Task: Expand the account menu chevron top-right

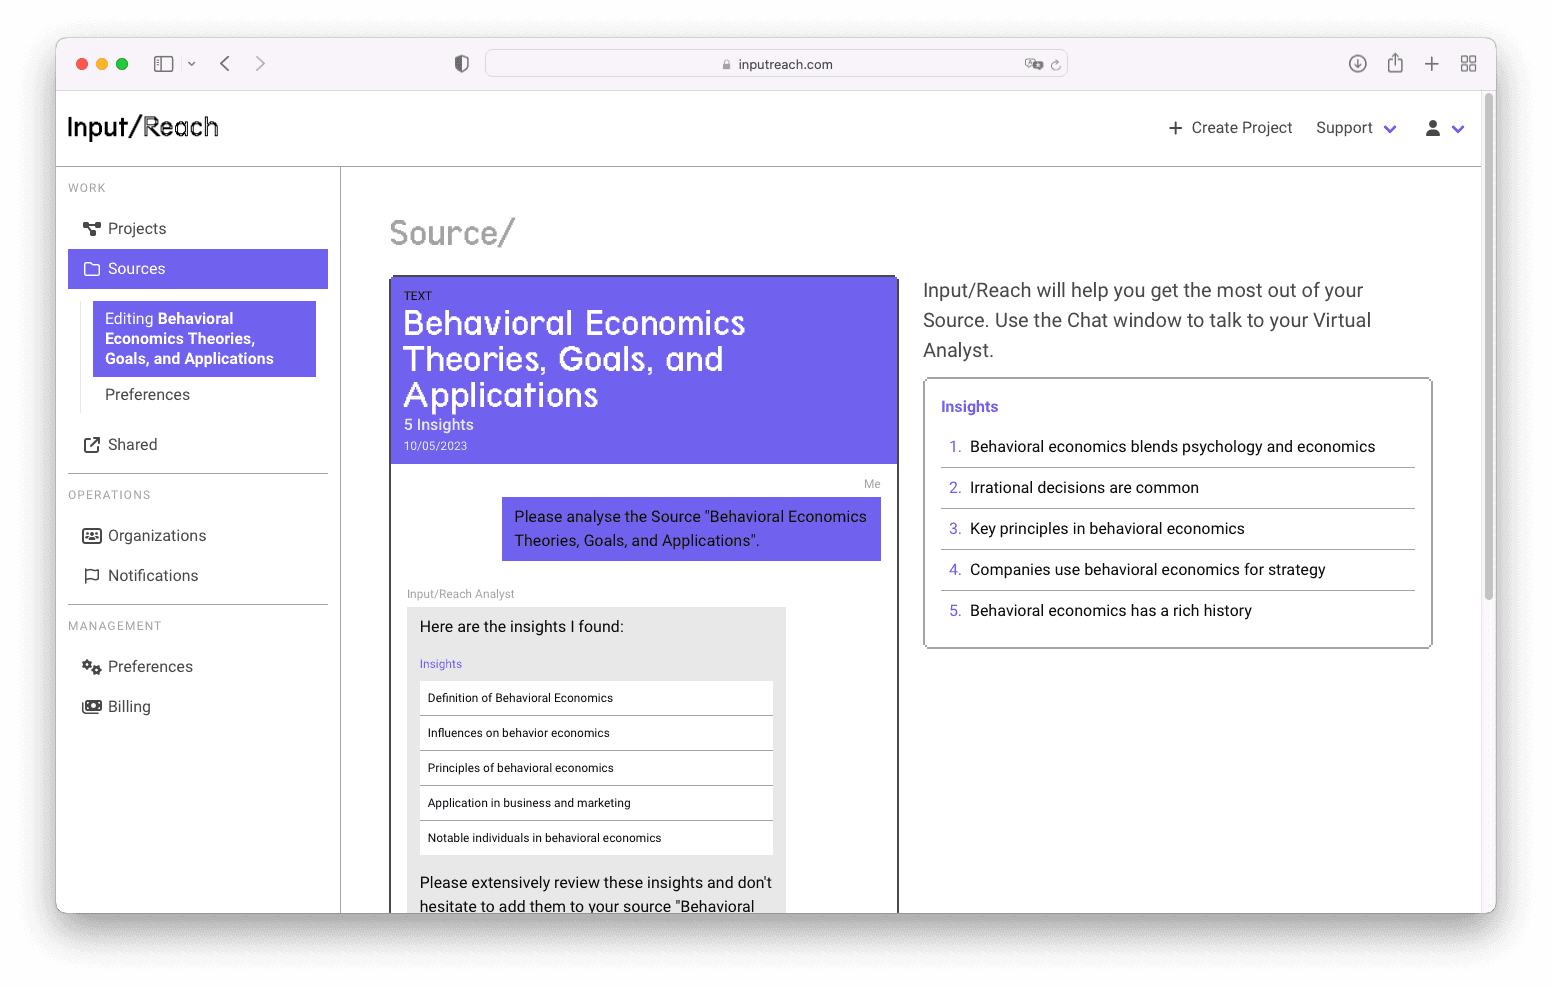Action: [1458, 128]
